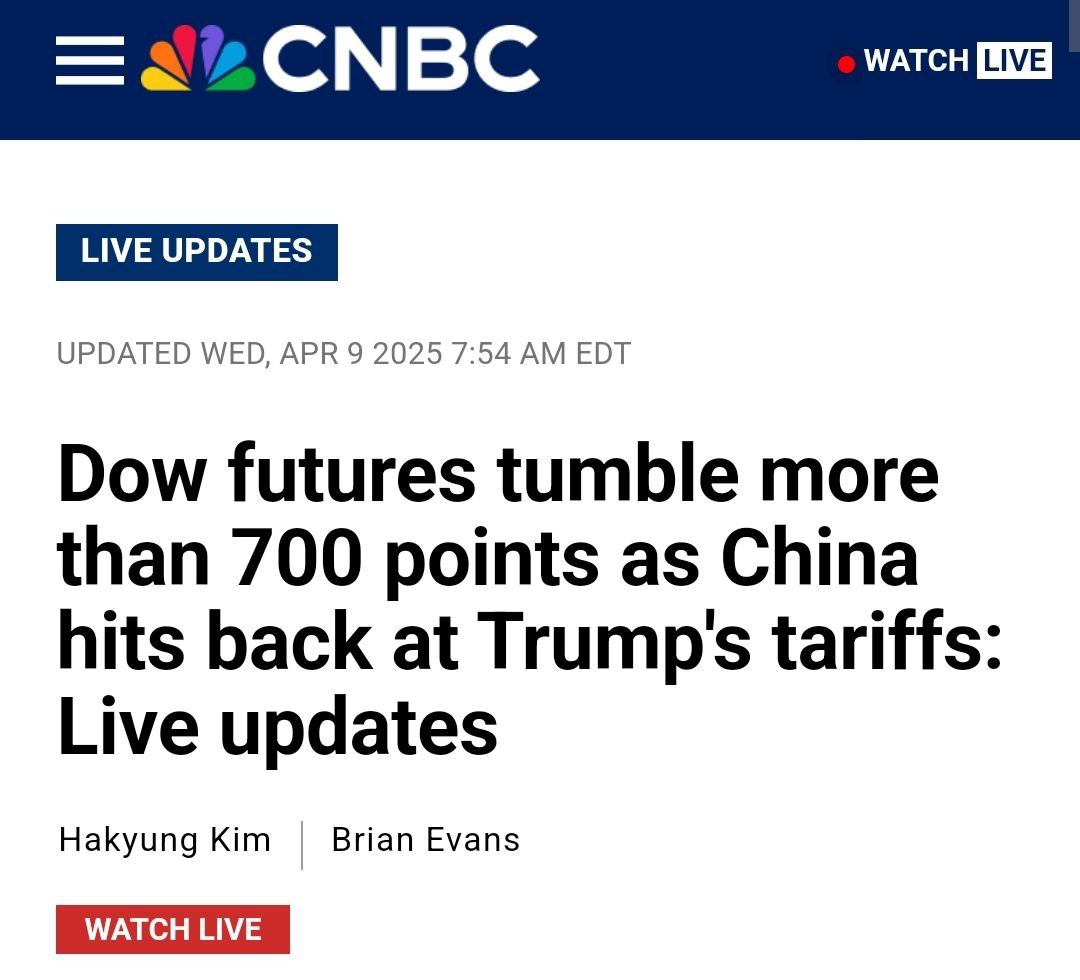The height and width of the screenshot is (980, 1080).
Task: Click divider line between author names
Action: pyautogui.click(x=301, y=843)
